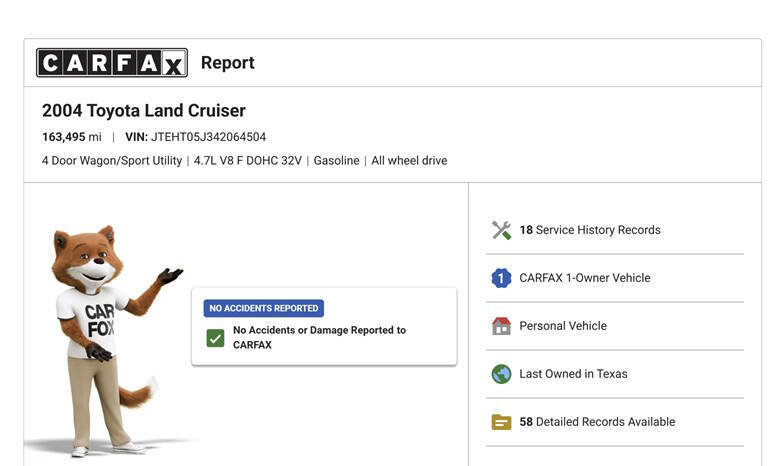Select the Personal Vehicle row
The width and height of the screenshot is (782, 466).
(x=615, y=326)
